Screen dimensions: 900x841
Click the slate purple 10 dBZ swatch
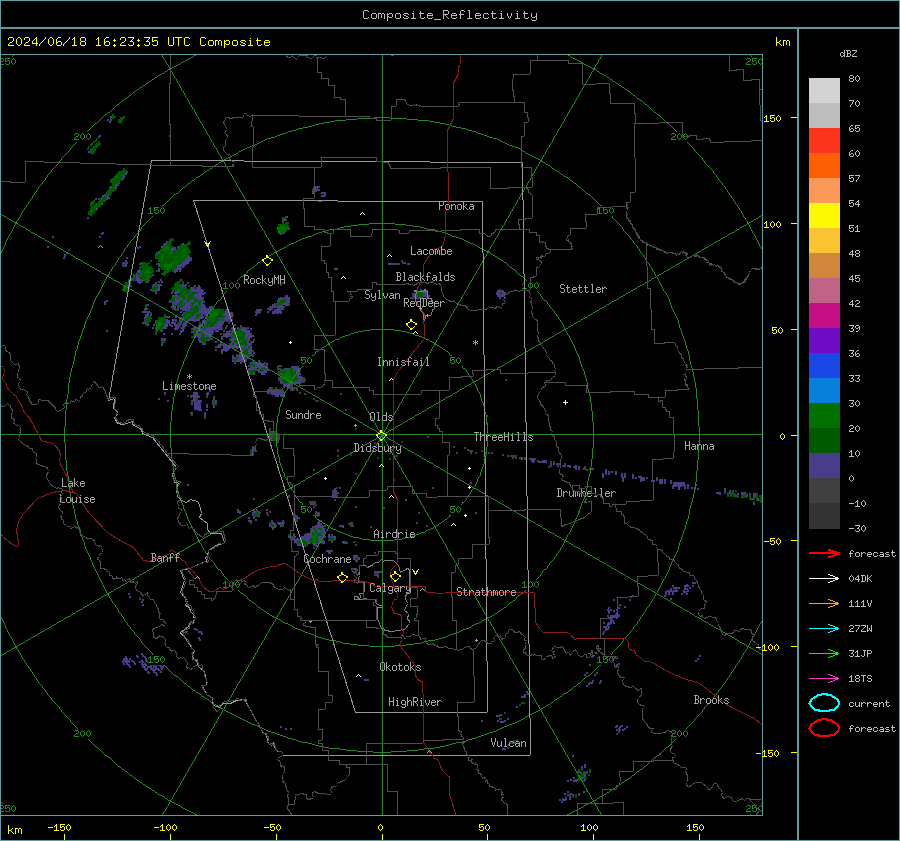tap(824, 465)
